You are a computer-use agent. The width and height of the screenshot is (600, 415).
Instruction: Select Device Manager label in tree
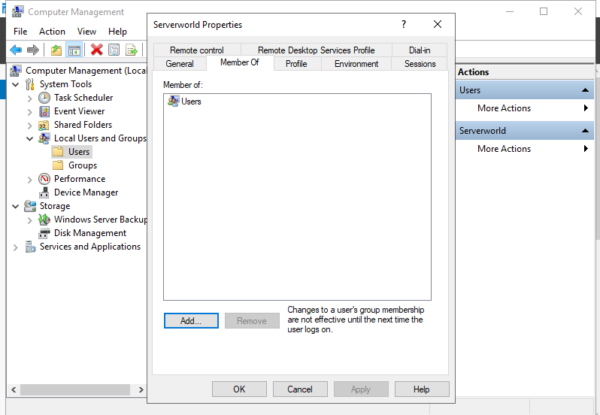[x=86, y=192]
